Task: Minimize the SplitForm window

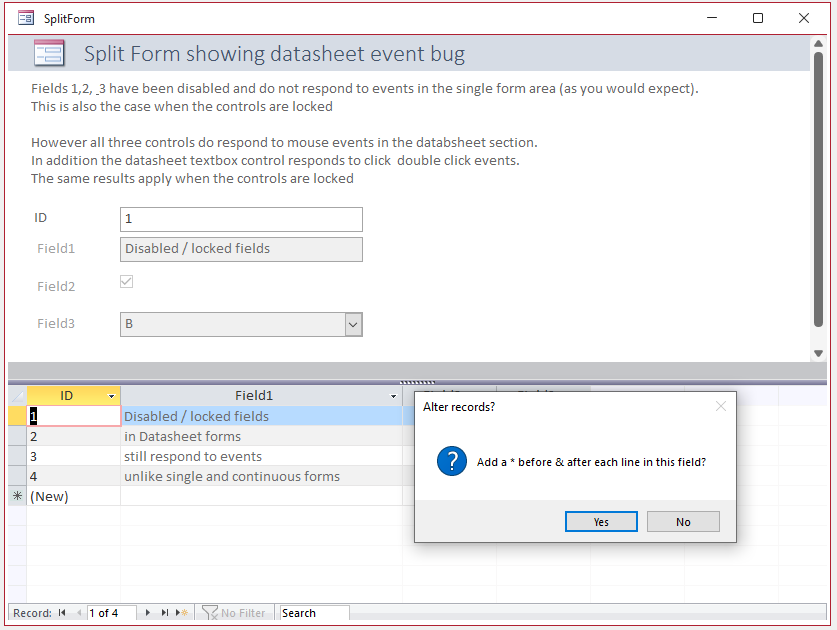Action: tap(712, 18)
